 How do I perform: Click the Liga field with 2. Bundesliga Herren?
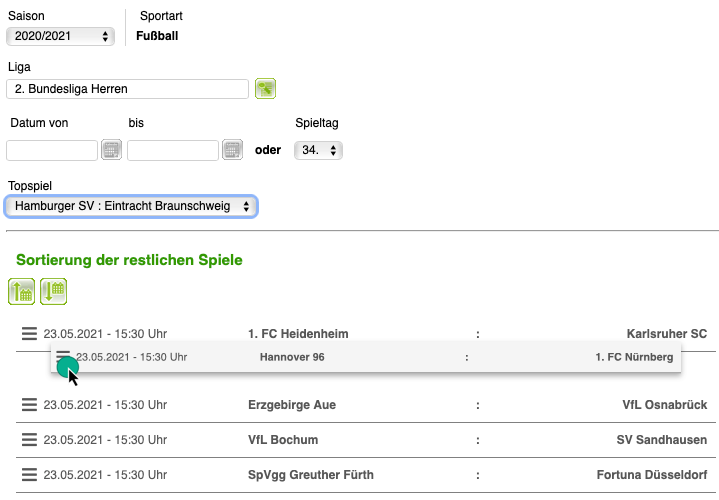click(127, 89)
